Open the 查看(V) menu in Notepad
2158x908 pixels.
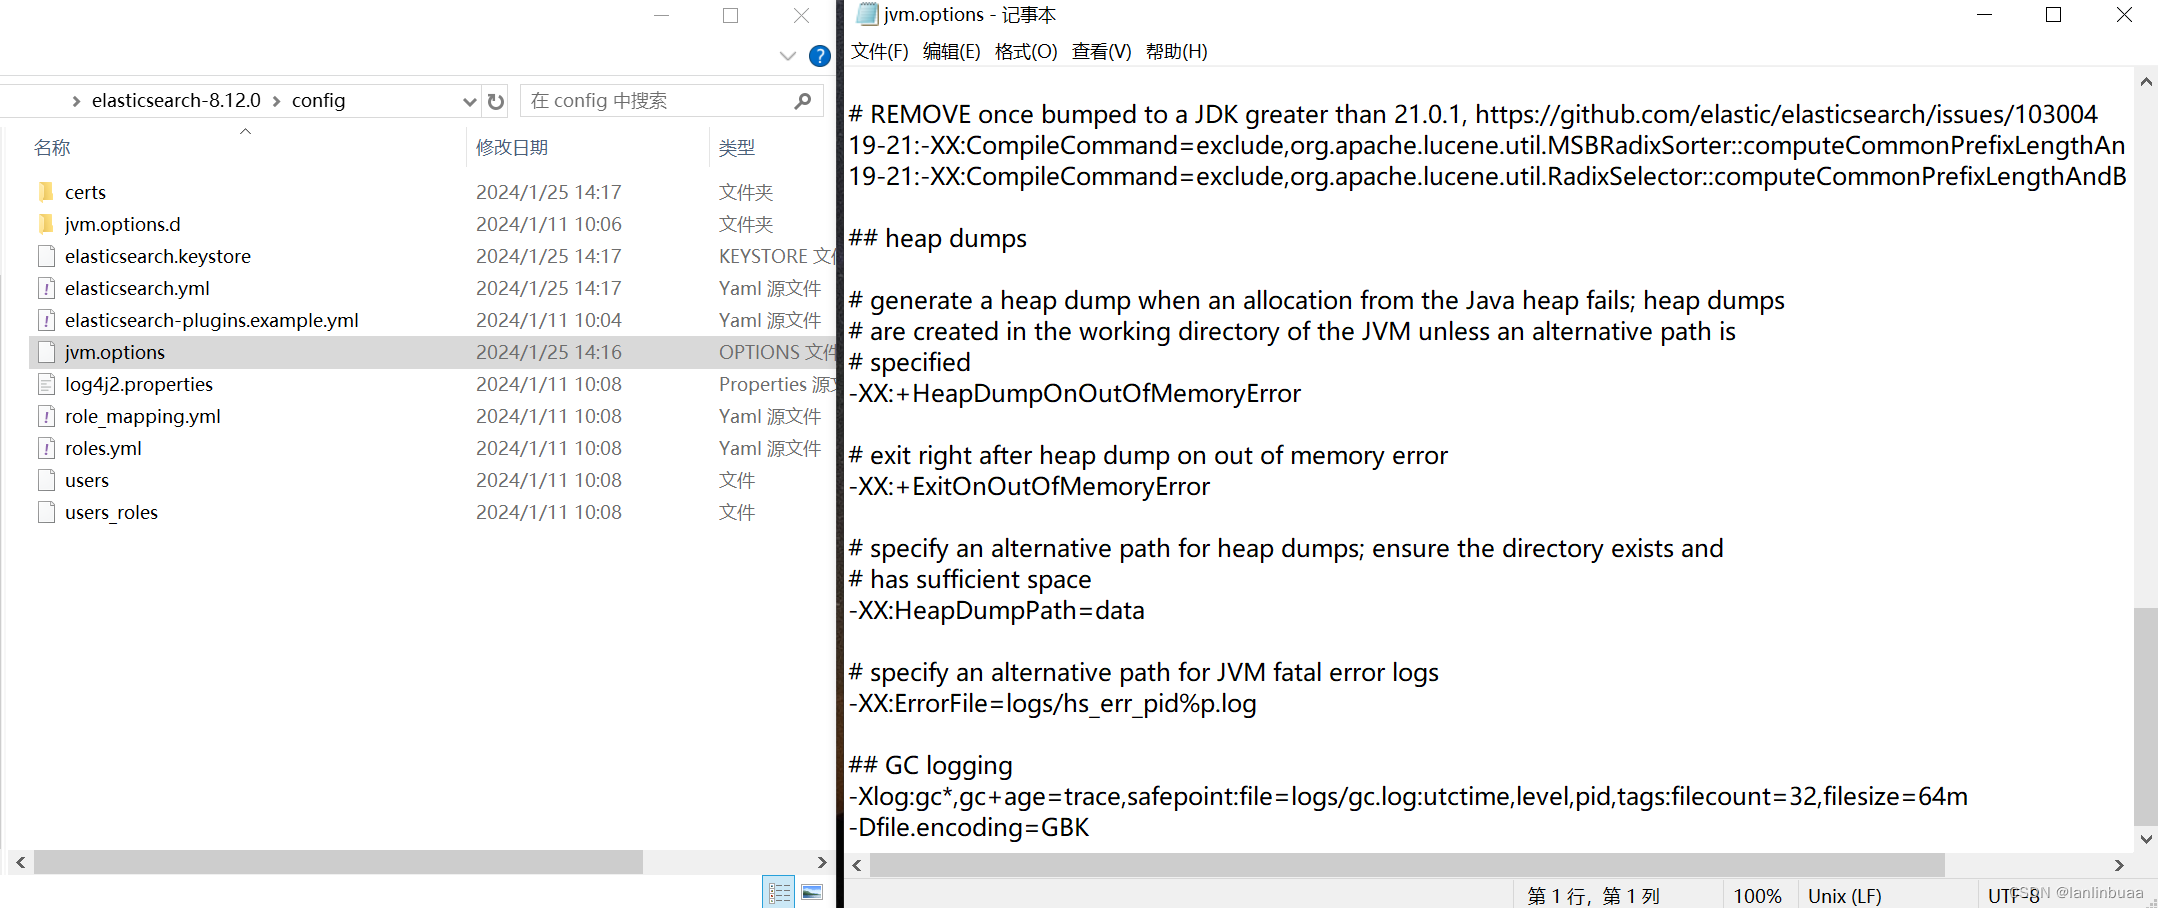(1100, 51)
